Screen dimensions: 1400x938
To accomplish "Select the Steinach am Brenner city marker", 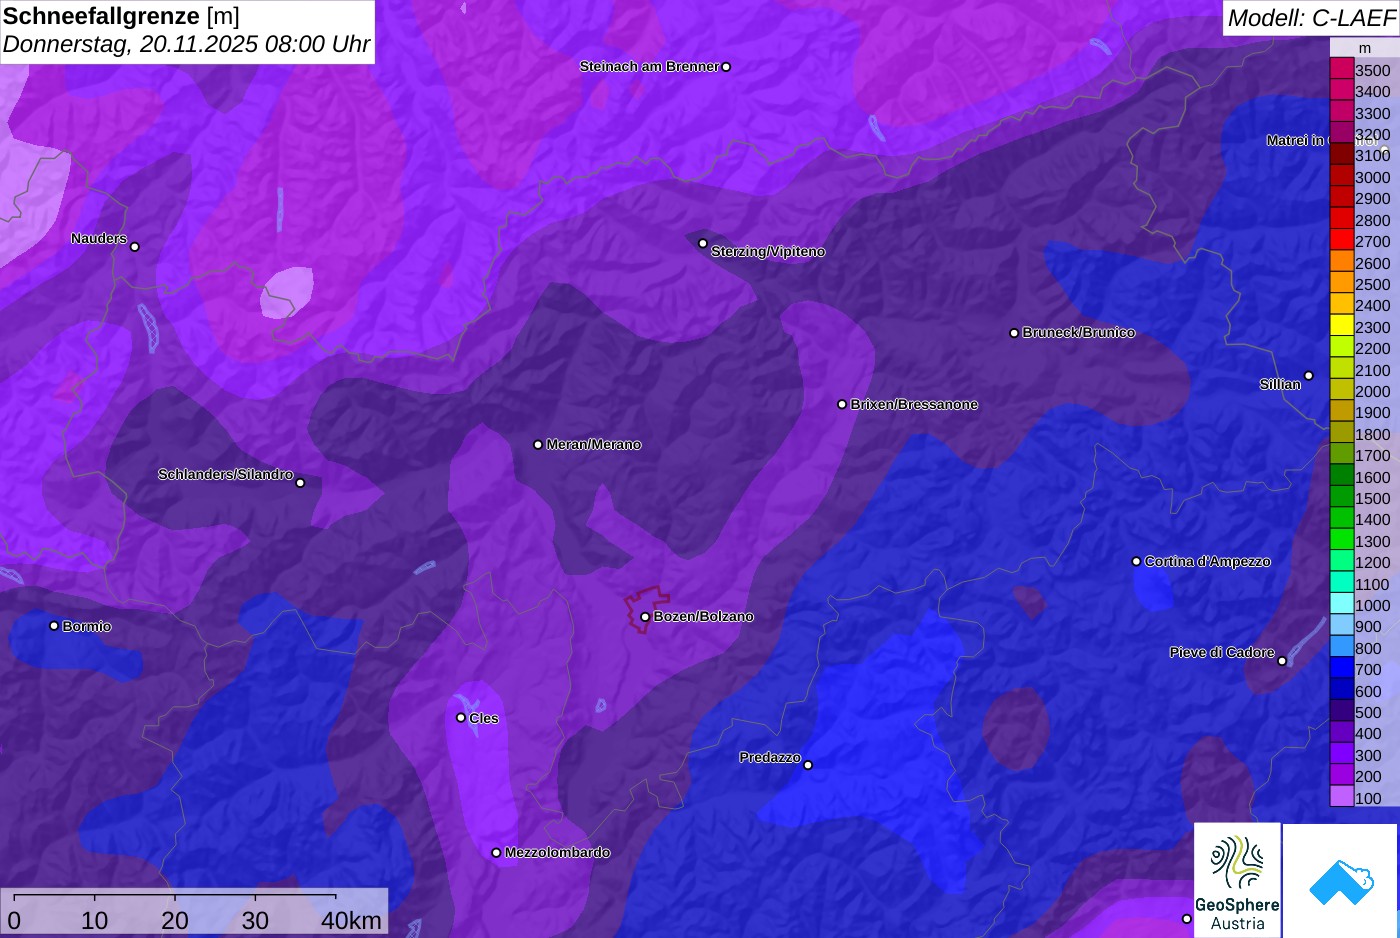I will [726, 67].
